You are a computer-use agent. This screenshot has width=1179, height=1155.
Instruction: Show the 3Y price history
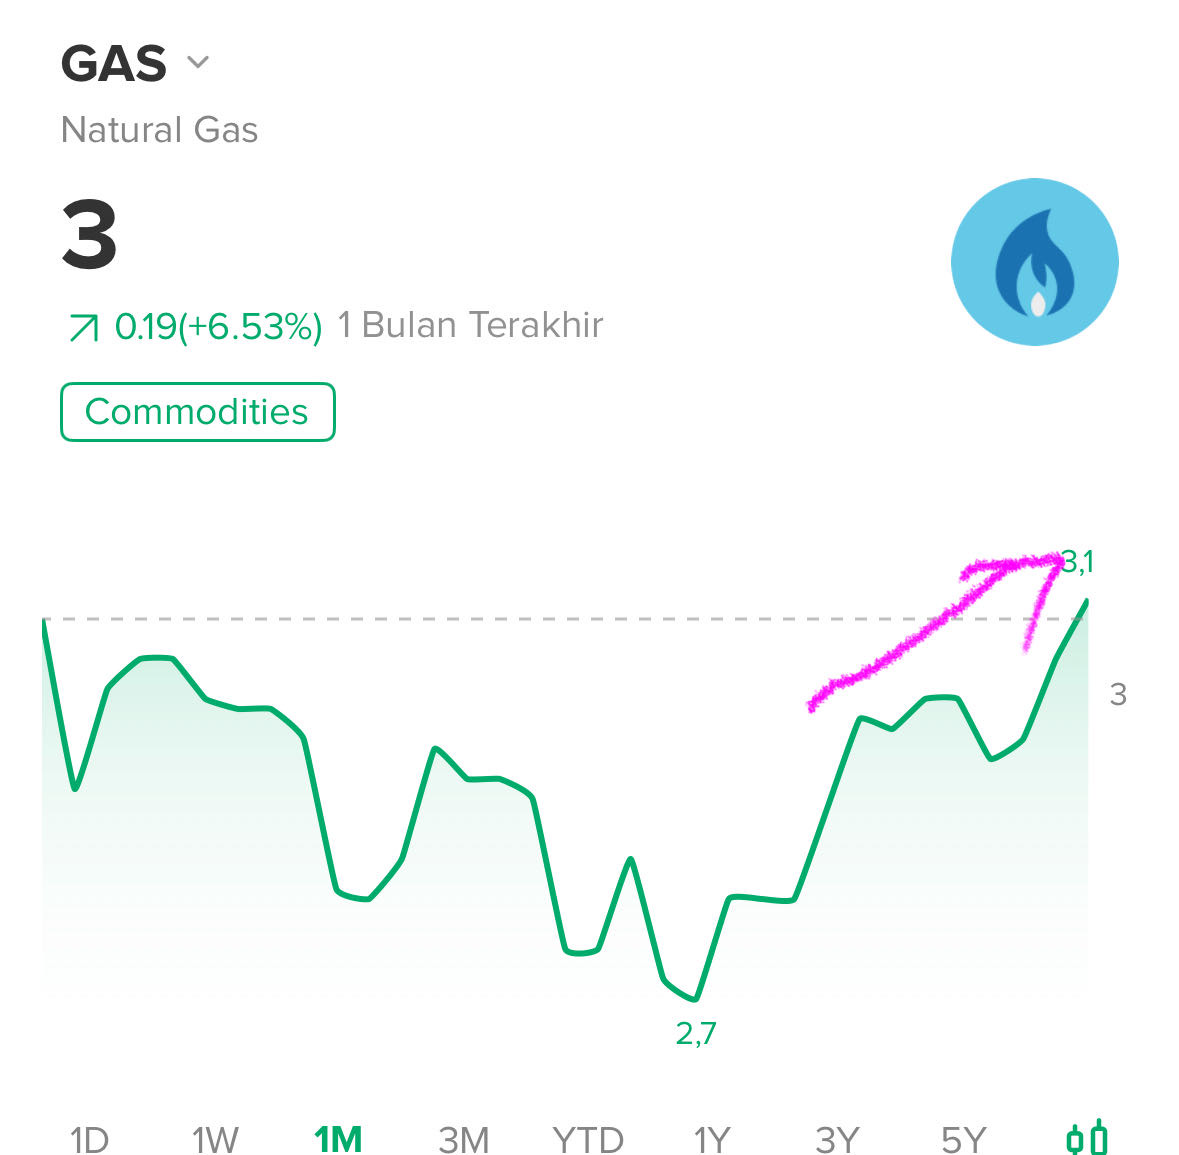pos(838,1140)
